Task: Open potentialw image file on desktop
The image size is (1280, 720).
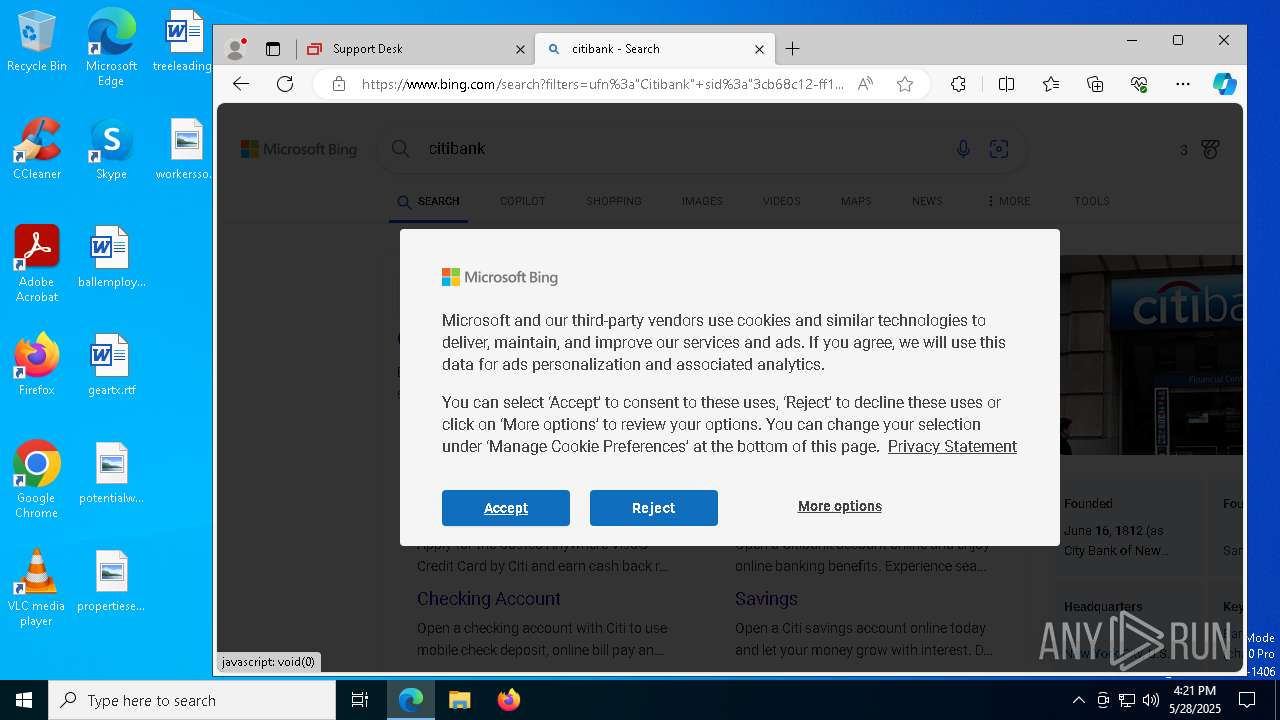Action: pyautogui.click(x=111, y=473)
